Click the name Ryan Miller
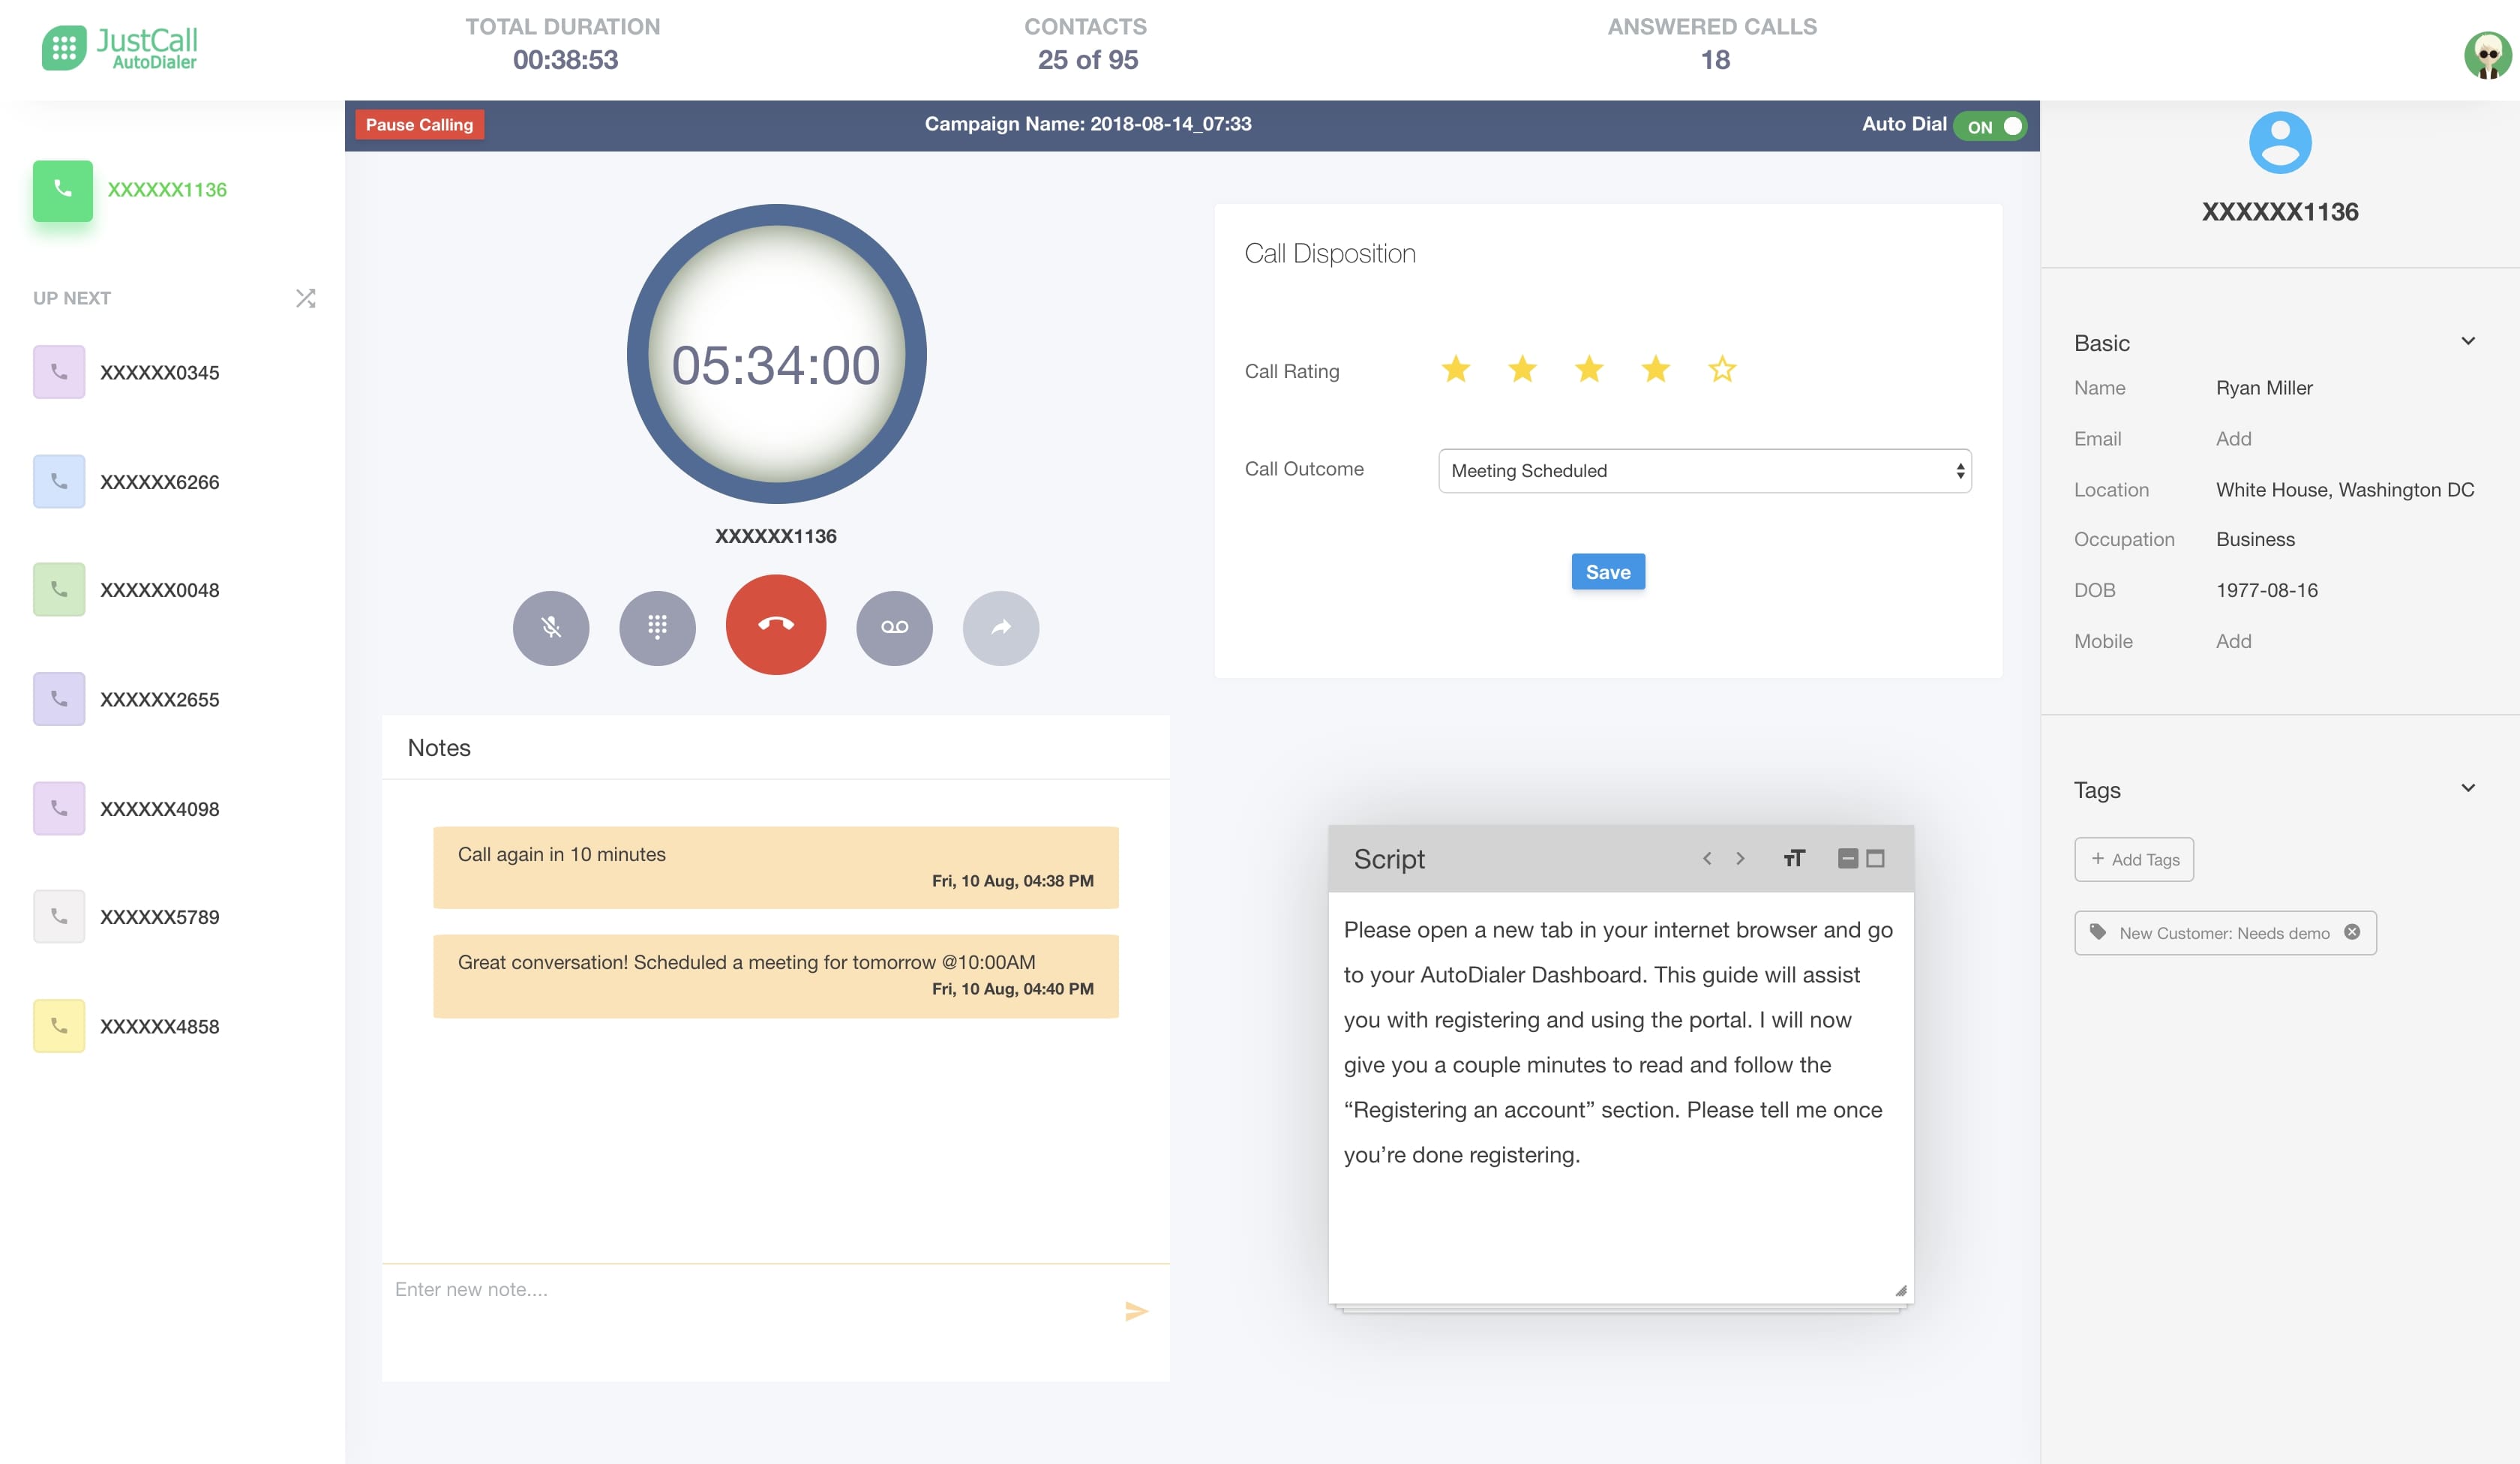 coord(2264,388)
